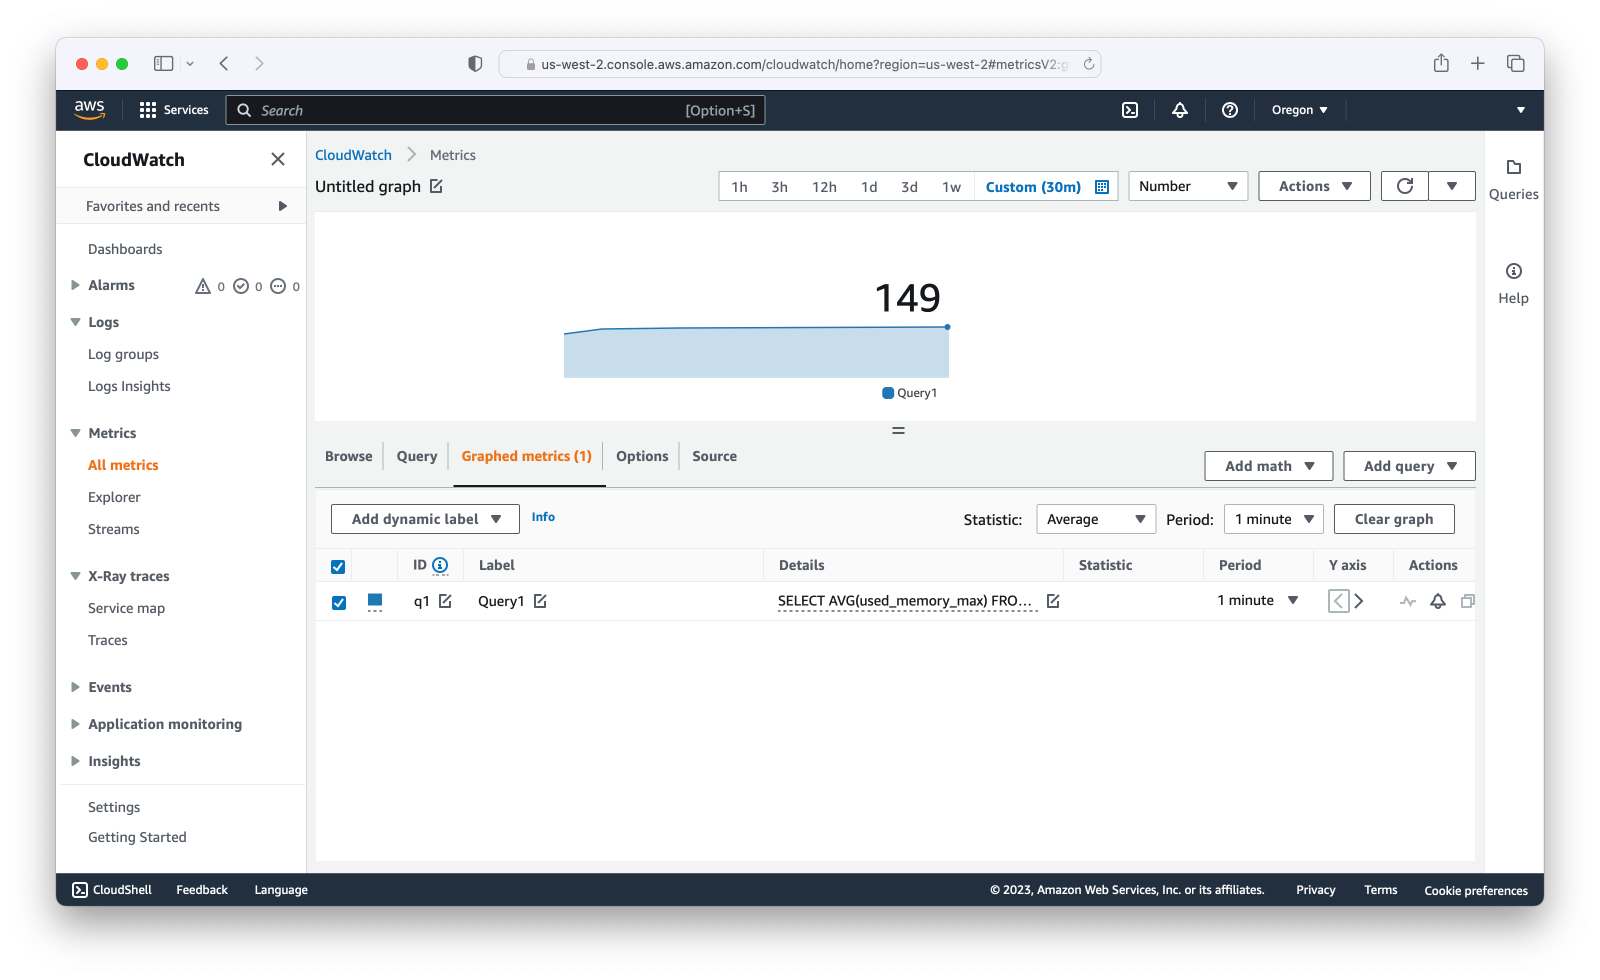This screenshot has height=980, width=1600.
Task: Change Query1 row period dropdown
Action: tap(1258, 601)
